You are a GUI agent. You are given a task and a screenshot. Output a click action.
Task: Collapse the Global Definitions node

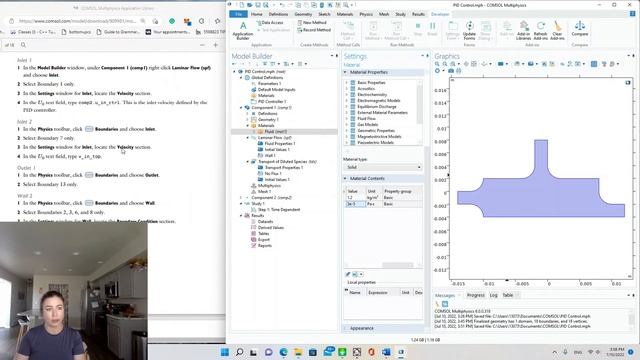pyautogui.click(x=241, y=78)
